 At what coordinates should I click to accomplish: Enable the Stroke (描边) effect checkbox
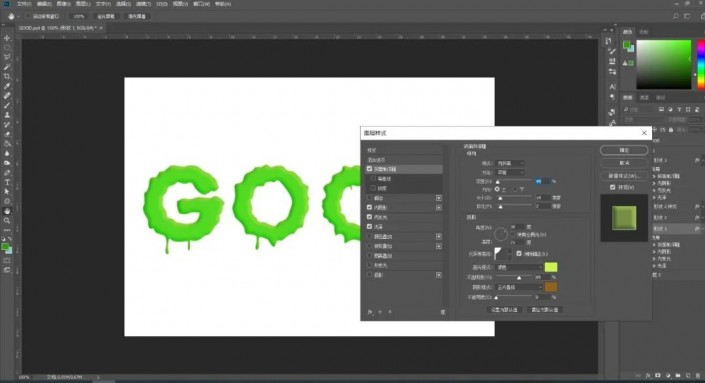pyautogui.click(x=370, y=198)
